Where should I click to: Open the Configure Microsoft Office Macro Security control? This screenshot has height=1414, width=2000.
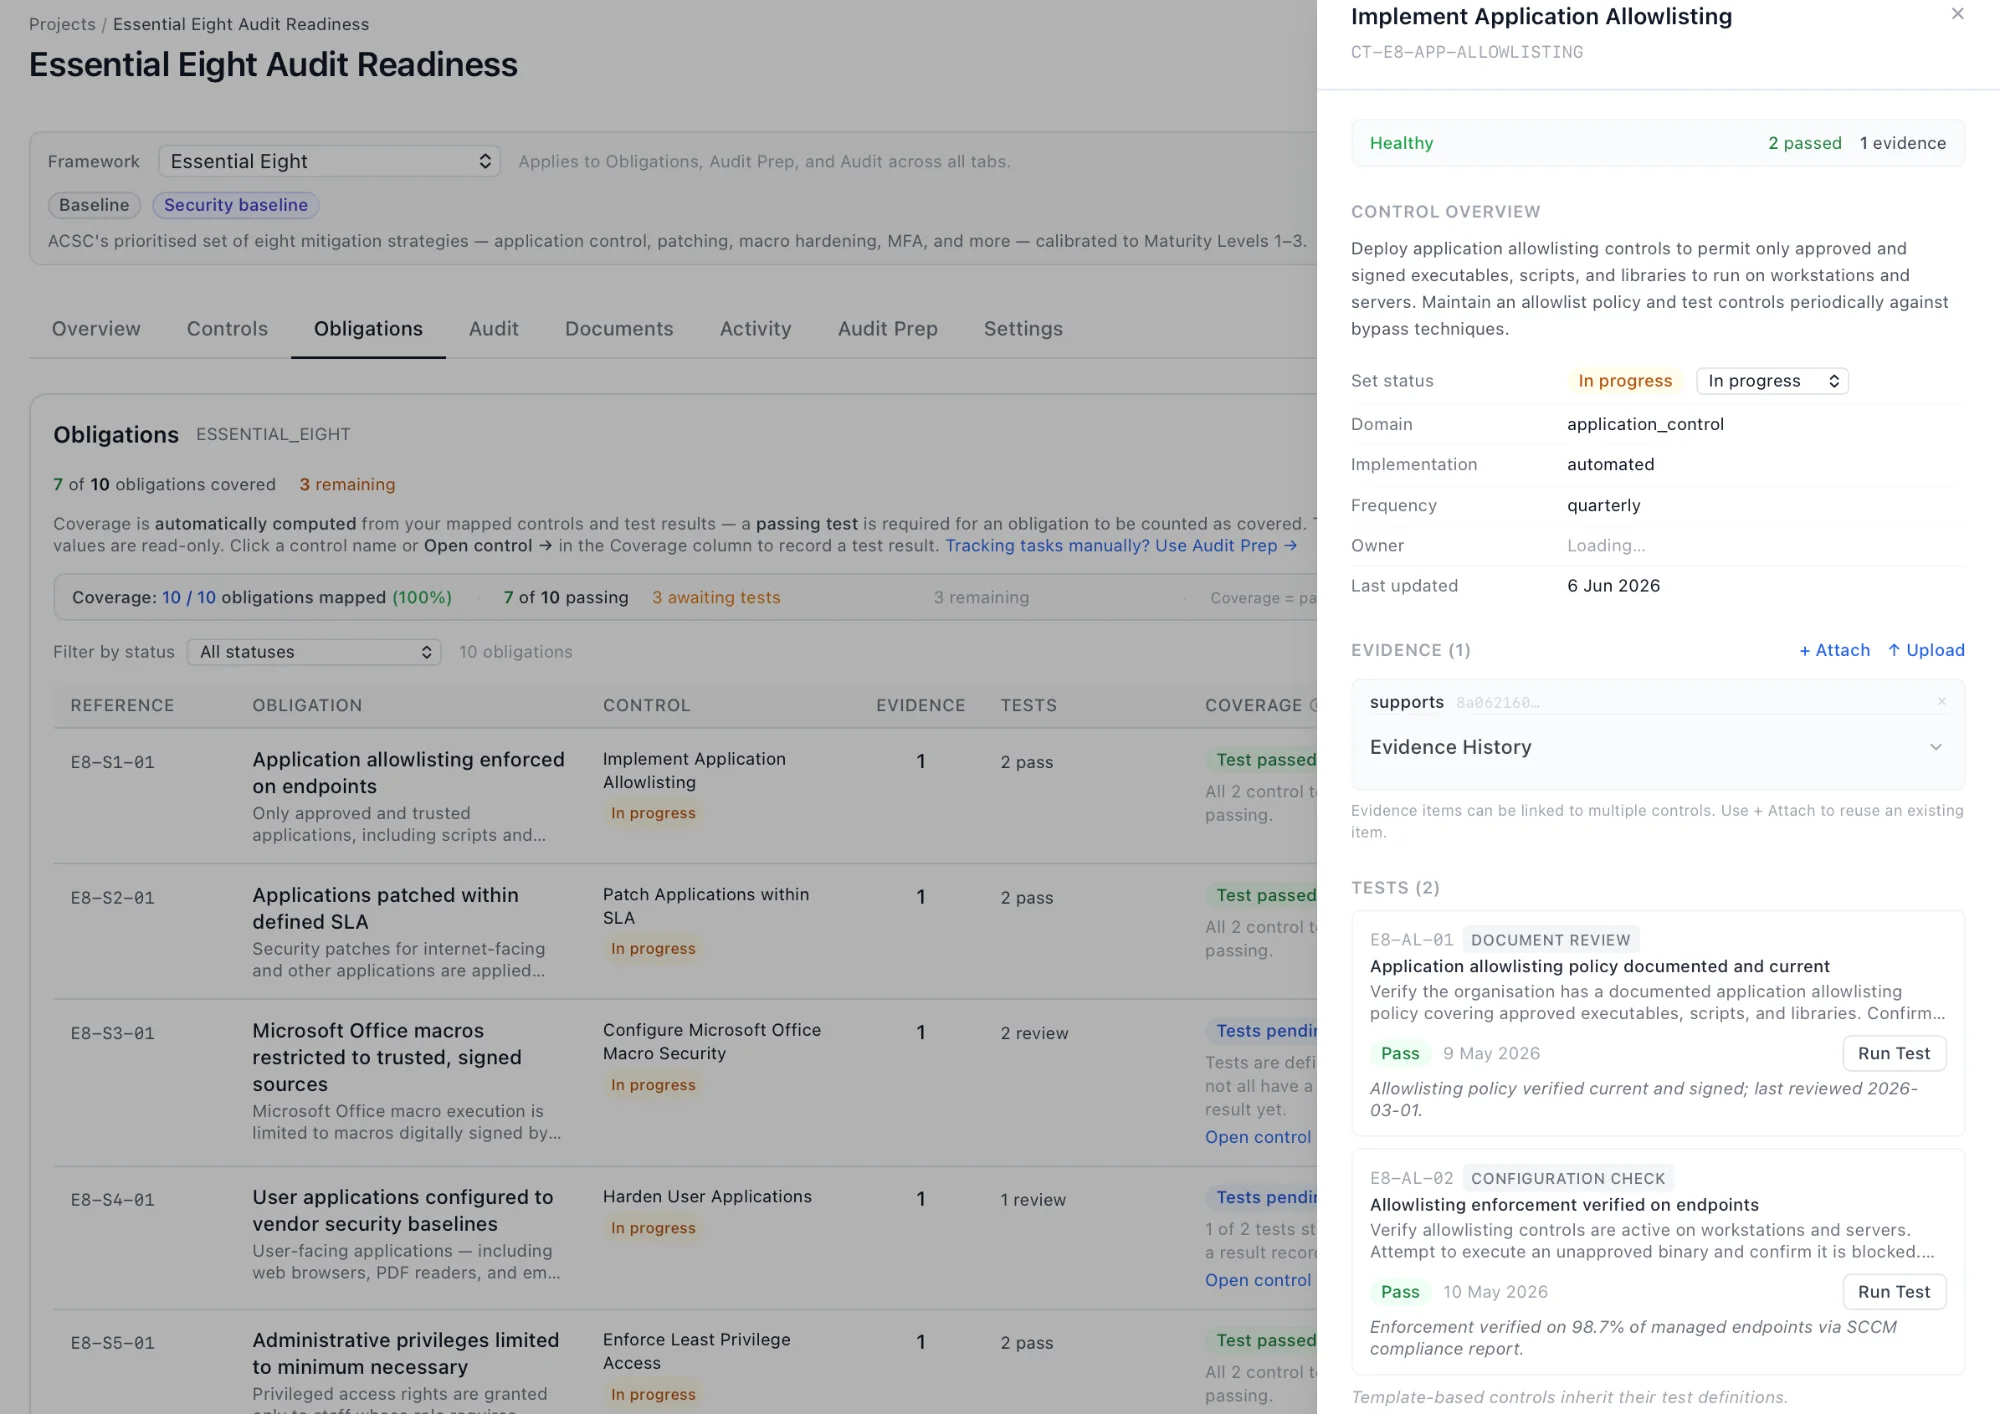tap(712, 1041)
